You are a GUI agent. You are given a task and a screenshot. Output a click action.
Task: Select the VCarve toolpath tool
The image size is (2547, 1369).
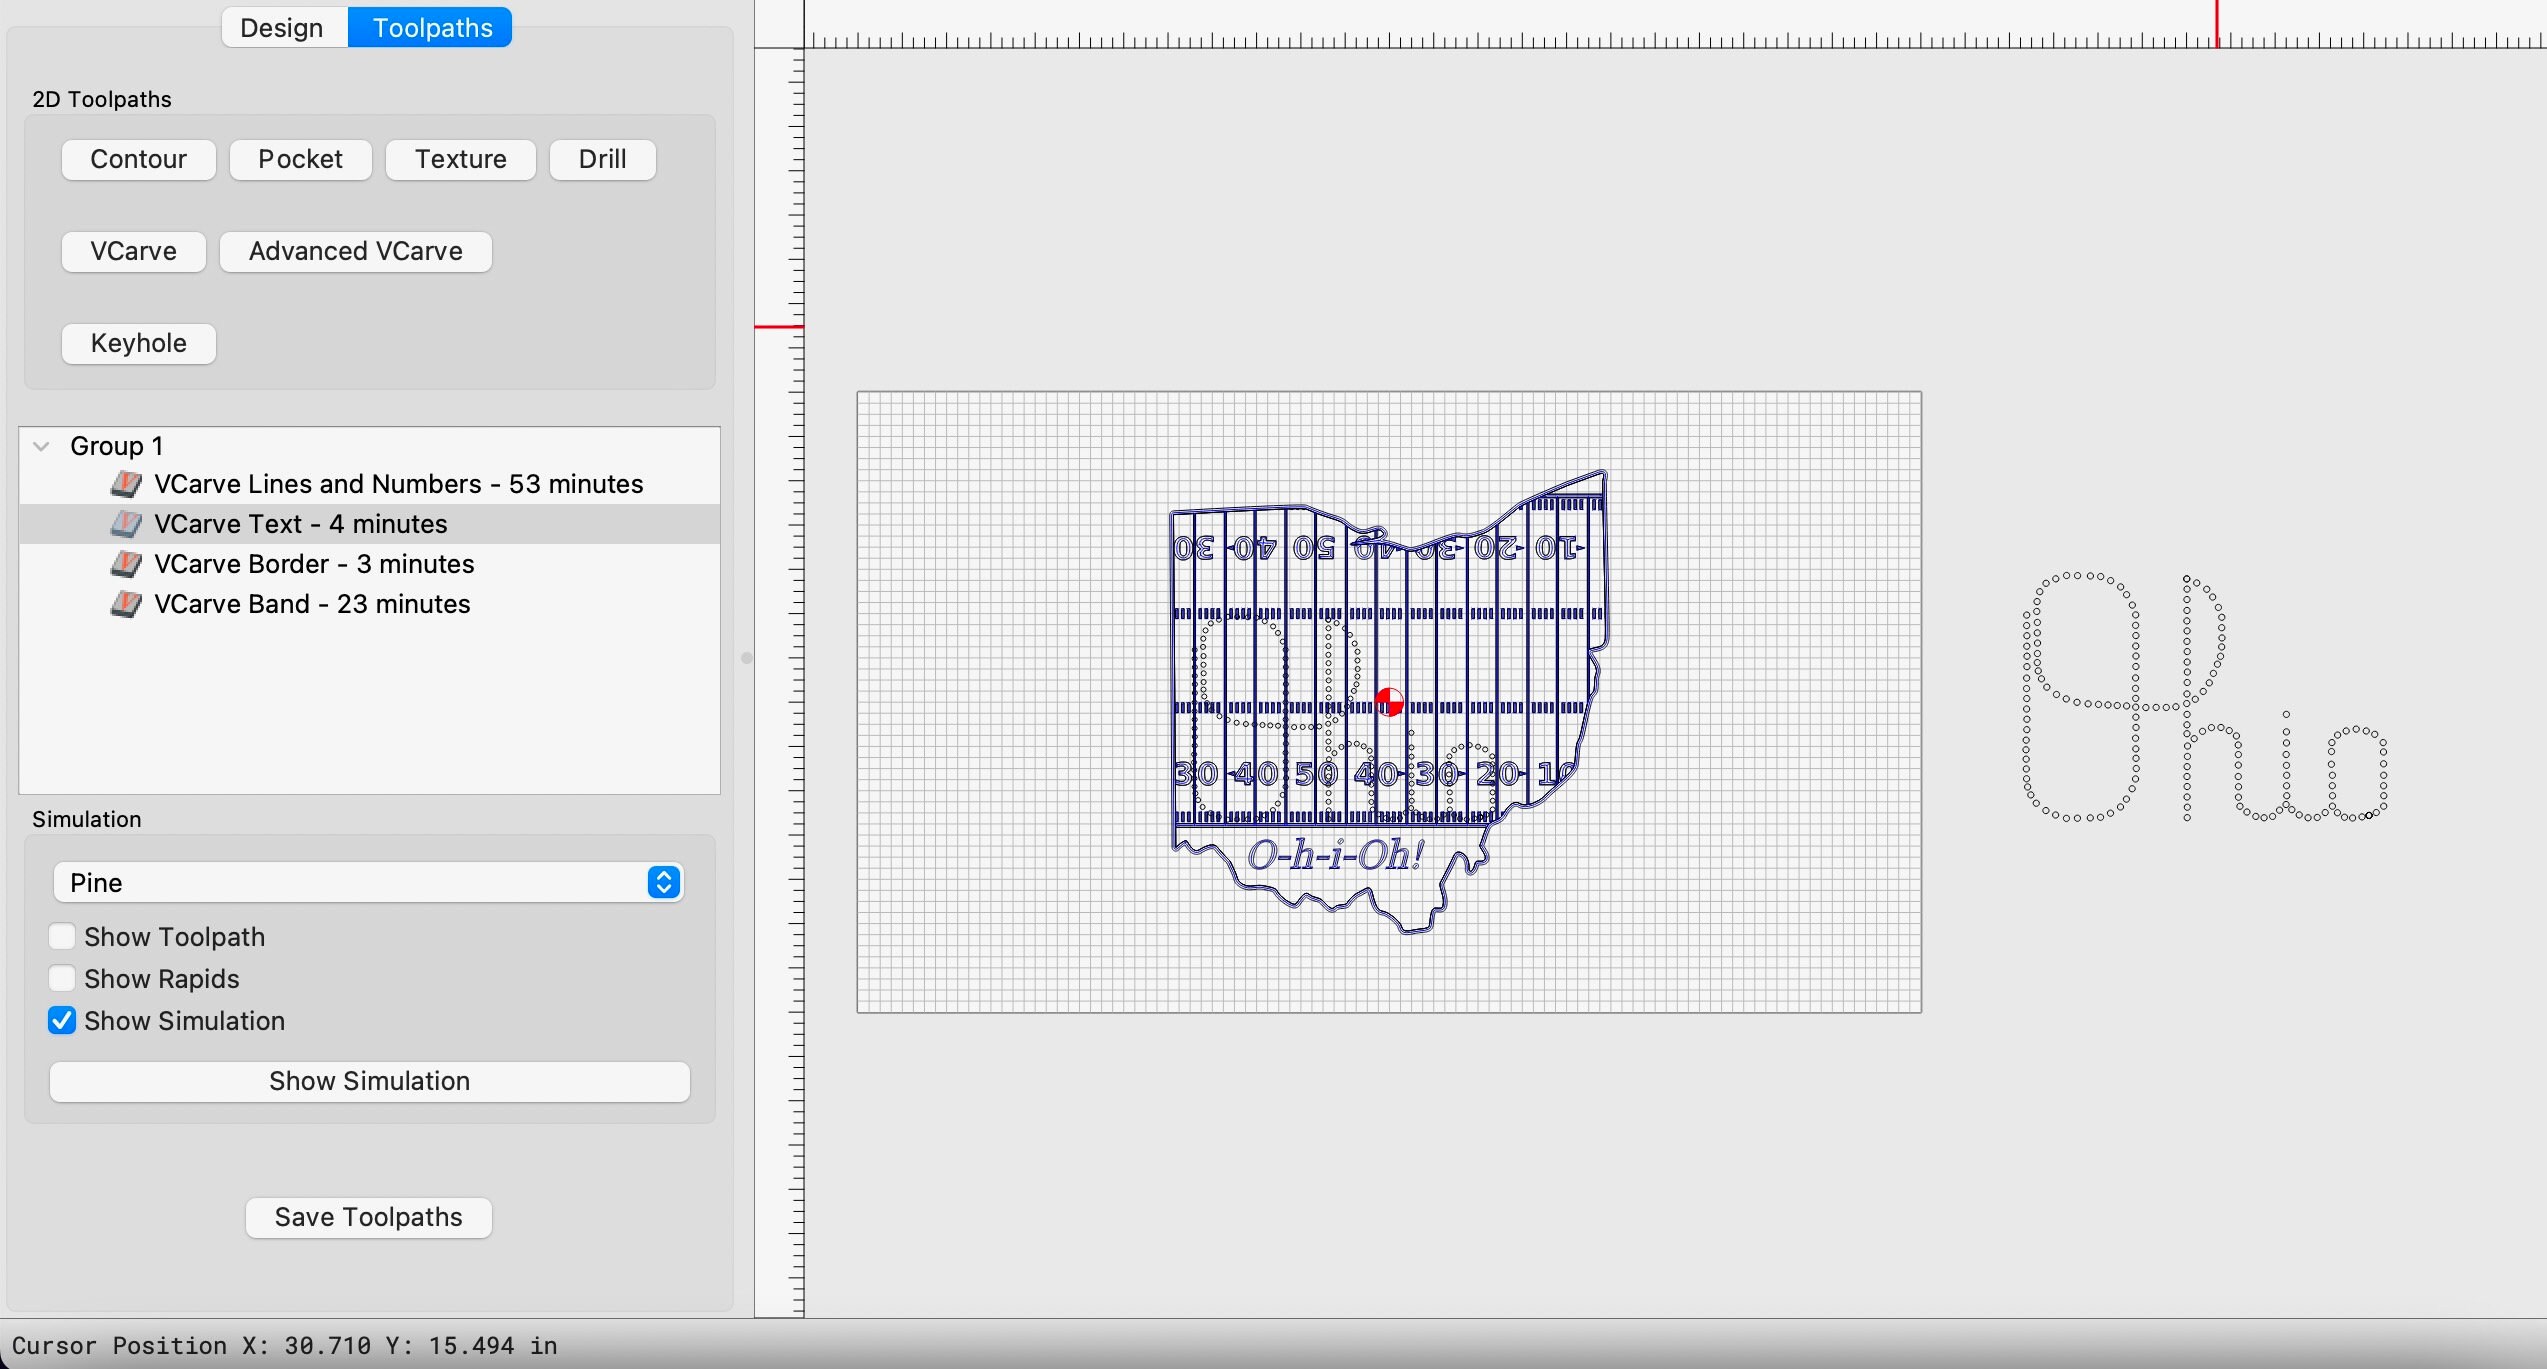(133, 251)
